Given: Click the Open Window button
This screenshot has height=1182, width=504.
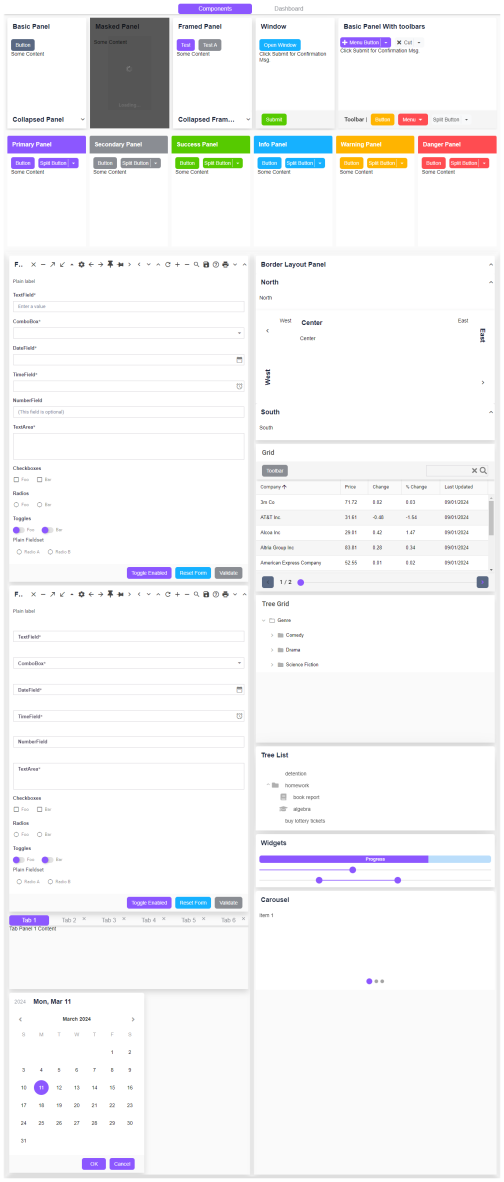Looking at the screenshot, I should (279, 45).
